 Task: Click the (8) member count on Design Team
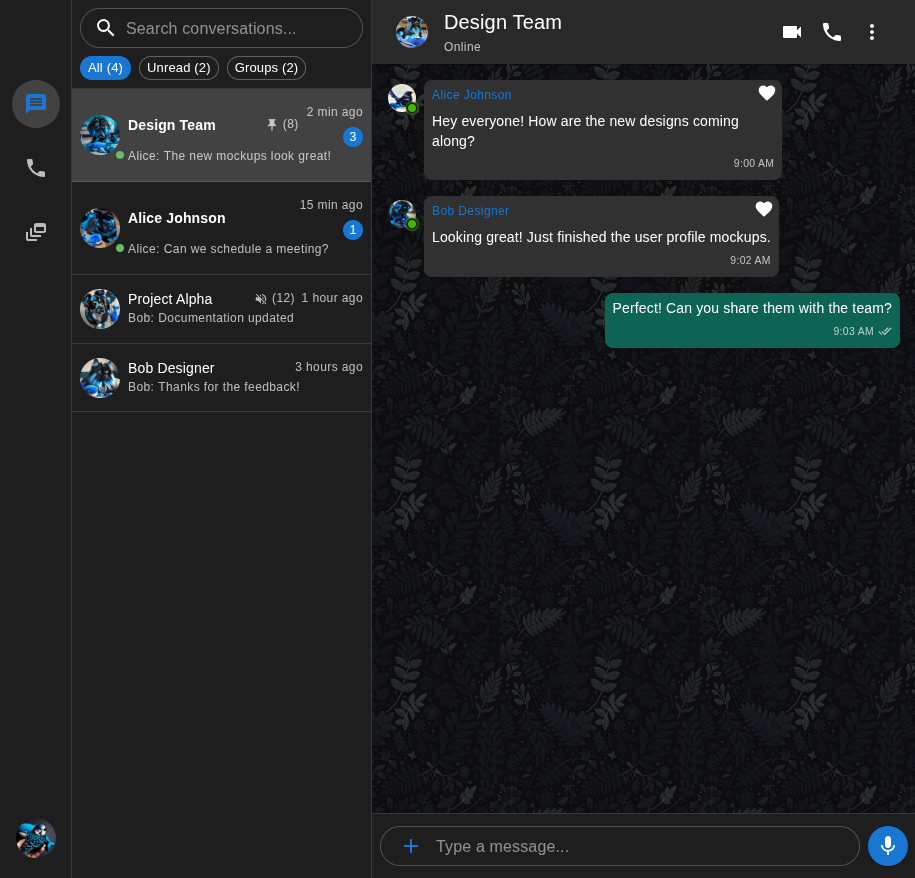(290, 124)
